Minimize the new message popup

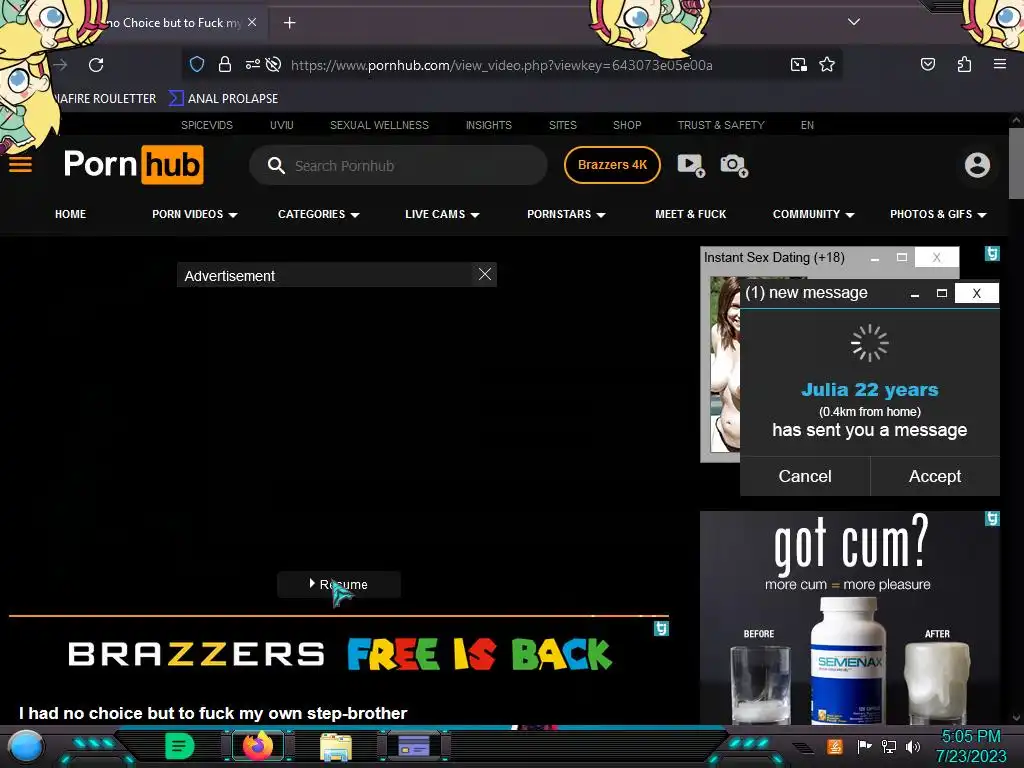[x=915, y=294]
